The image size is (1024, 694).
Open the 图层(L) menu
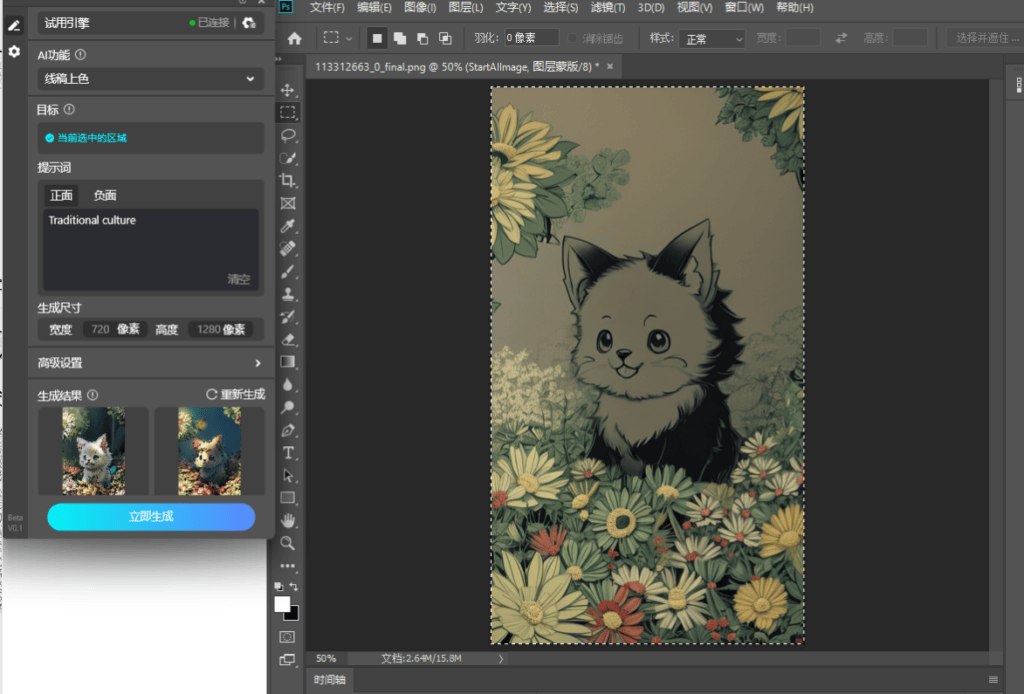466,8
